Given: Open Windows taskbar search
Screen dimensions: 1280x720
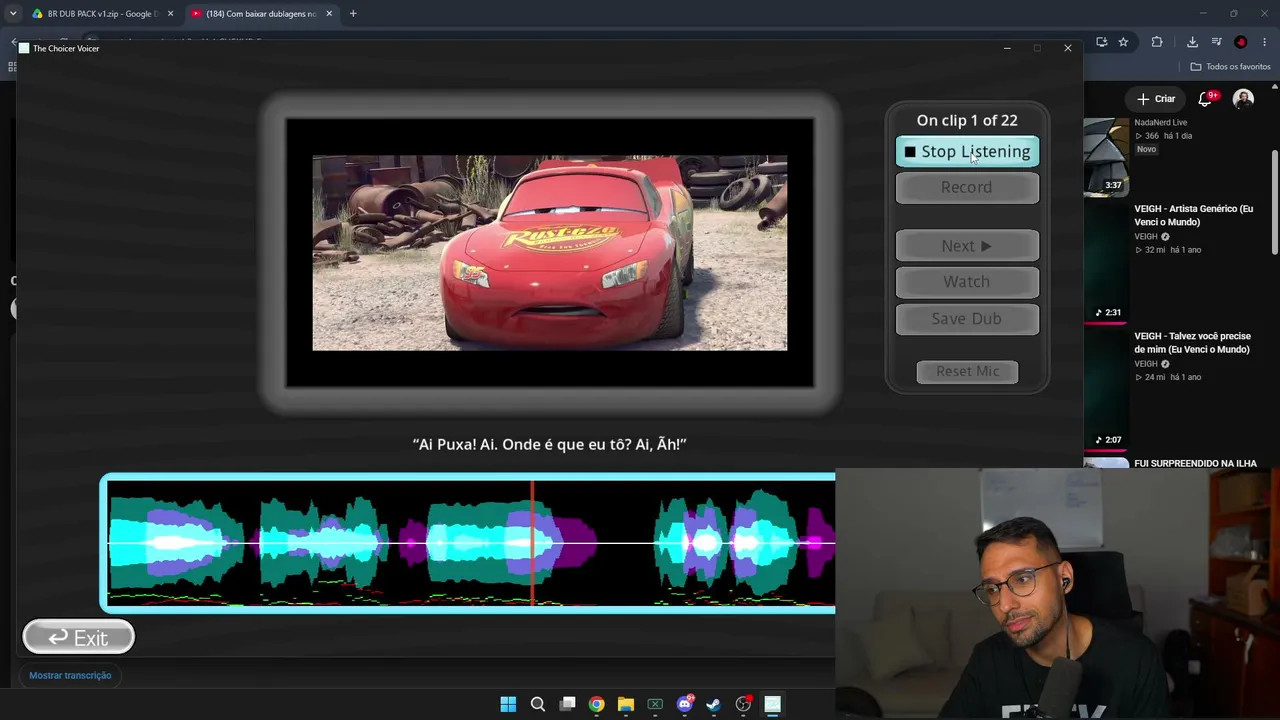Looking at the screenshot, I should [x=537, y=705].
